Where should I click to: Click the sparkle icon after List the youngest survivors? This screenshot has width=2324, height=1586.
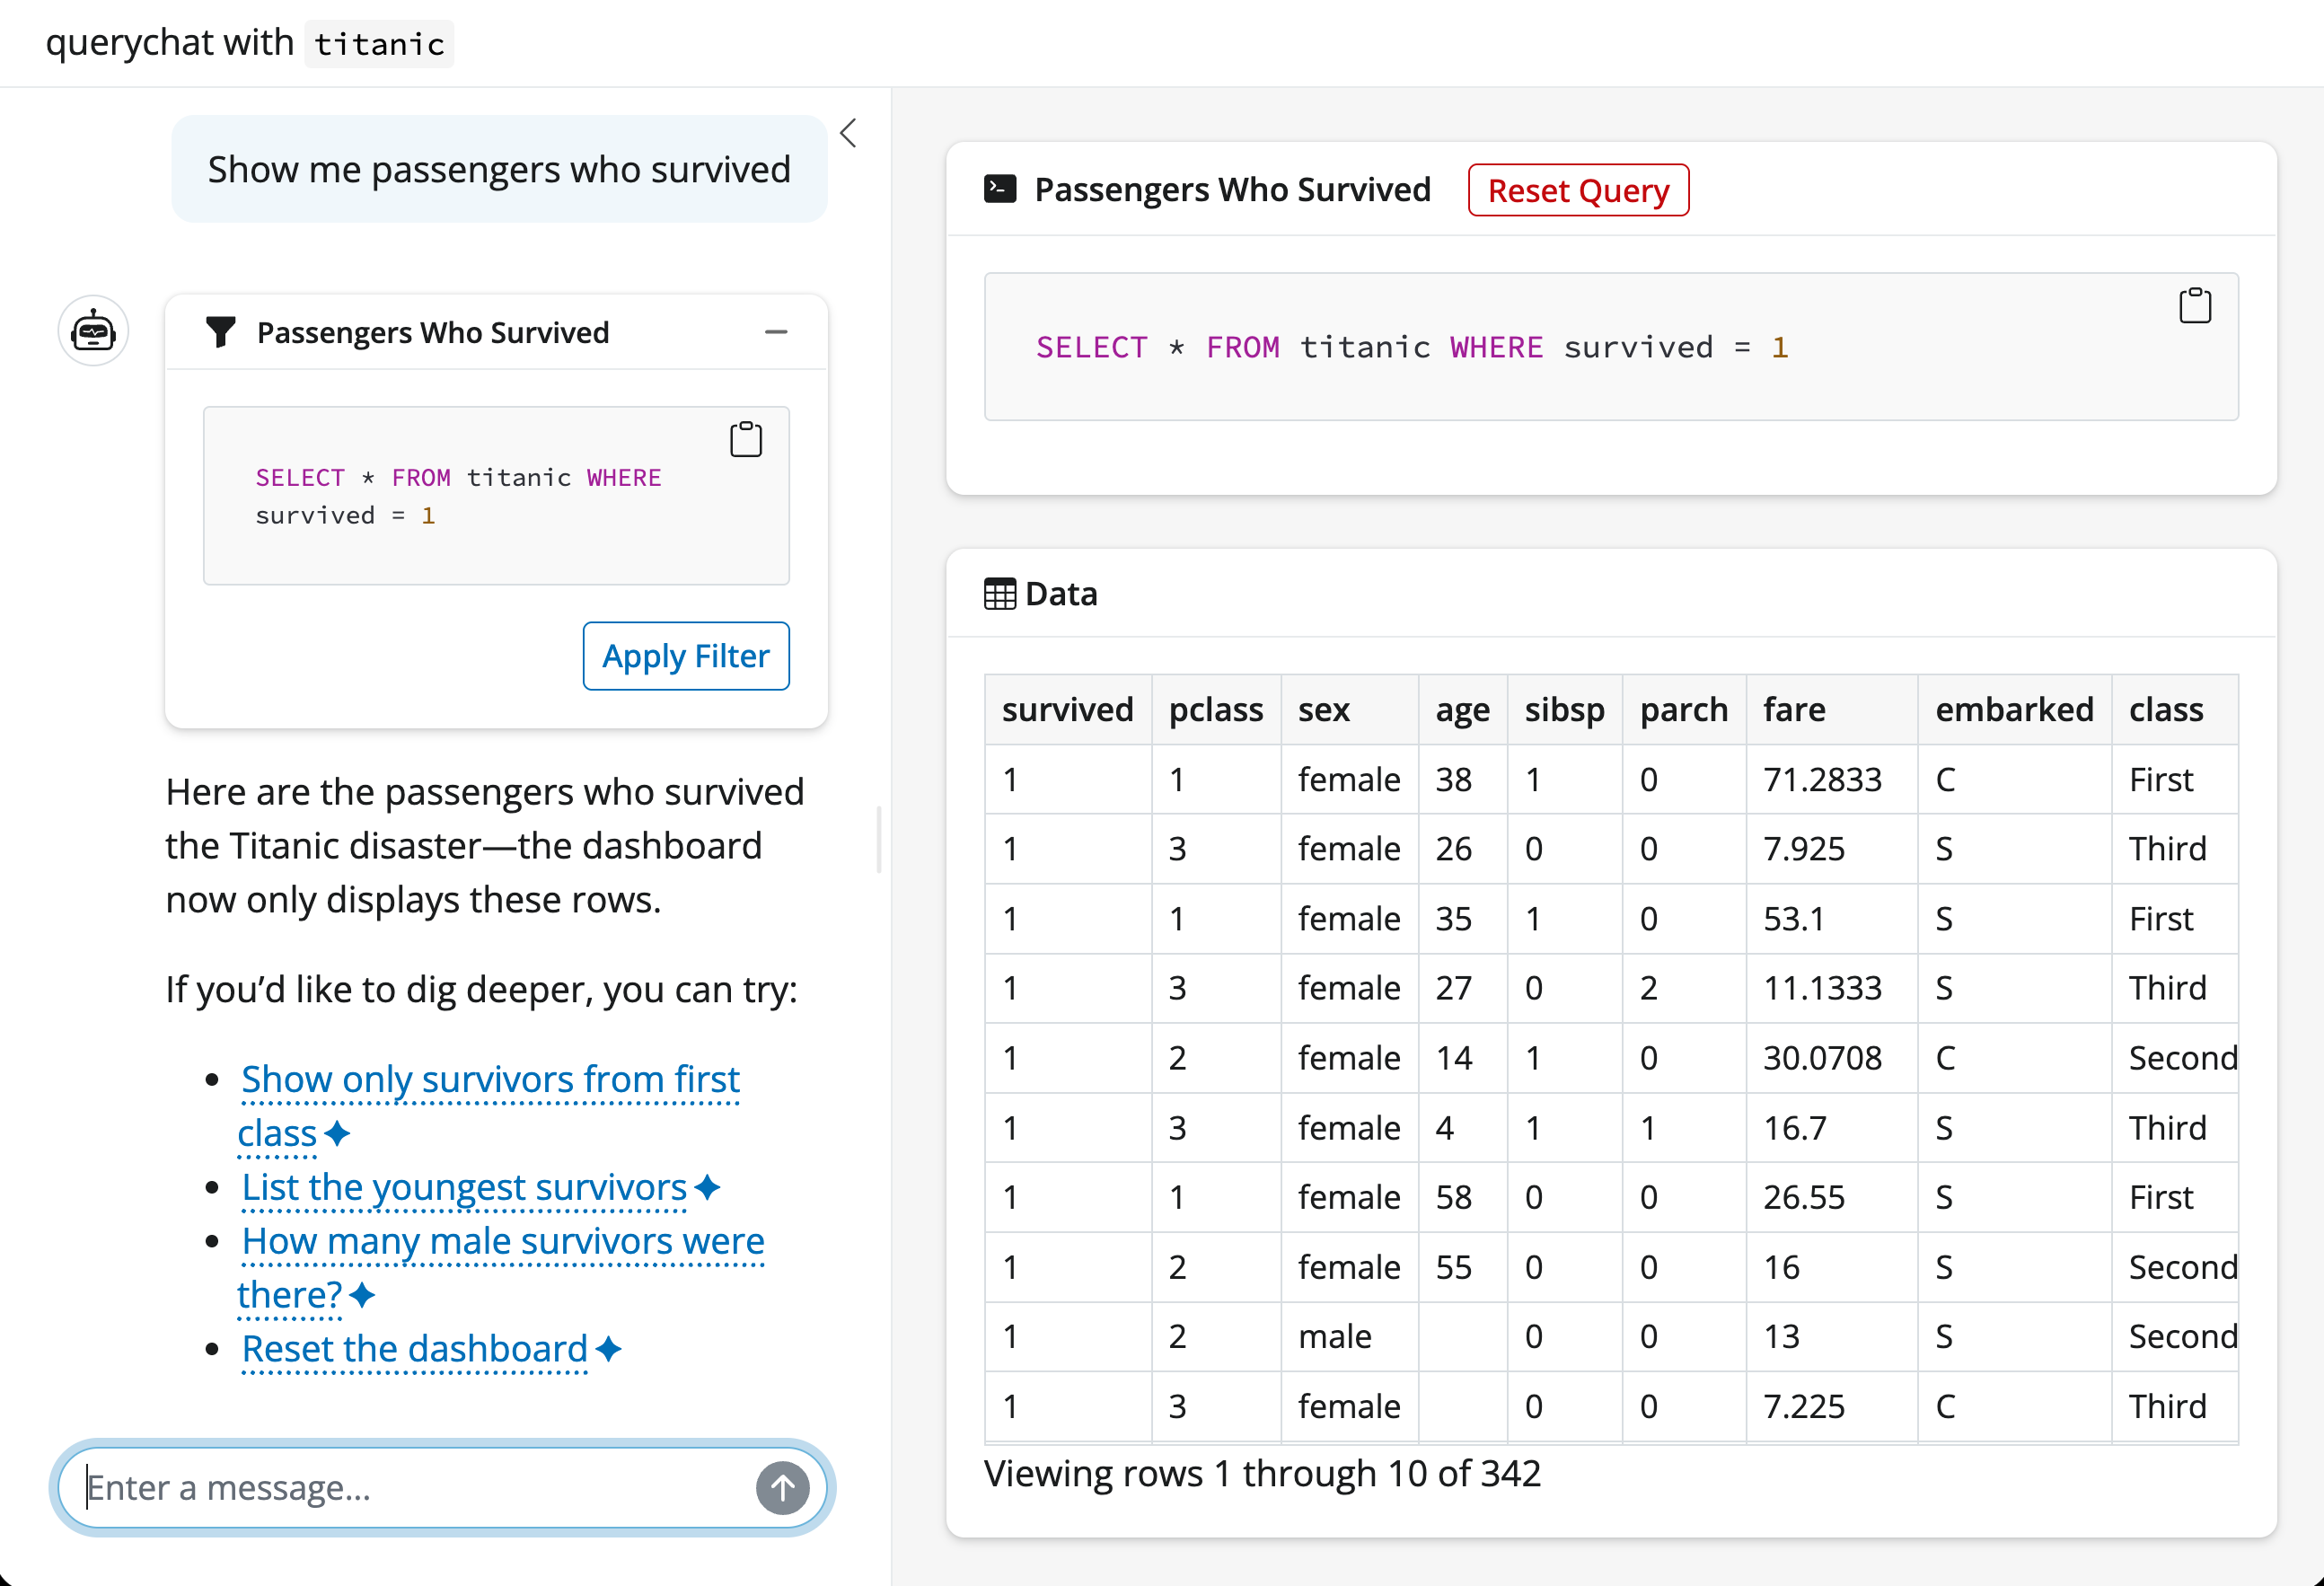pyautogui.click(x=707, y=1188)
